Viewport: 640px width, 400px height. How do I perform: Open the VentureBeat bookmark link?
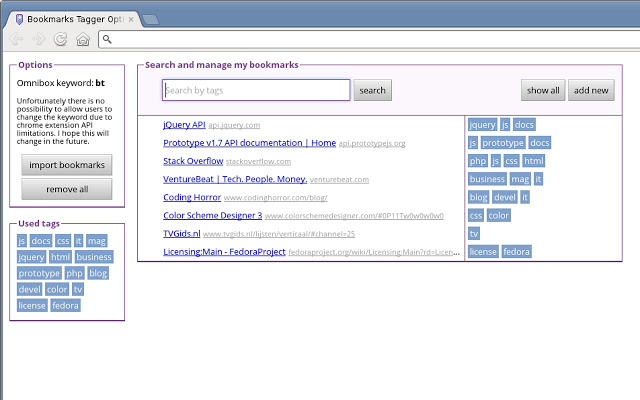(x=235, y=179)
